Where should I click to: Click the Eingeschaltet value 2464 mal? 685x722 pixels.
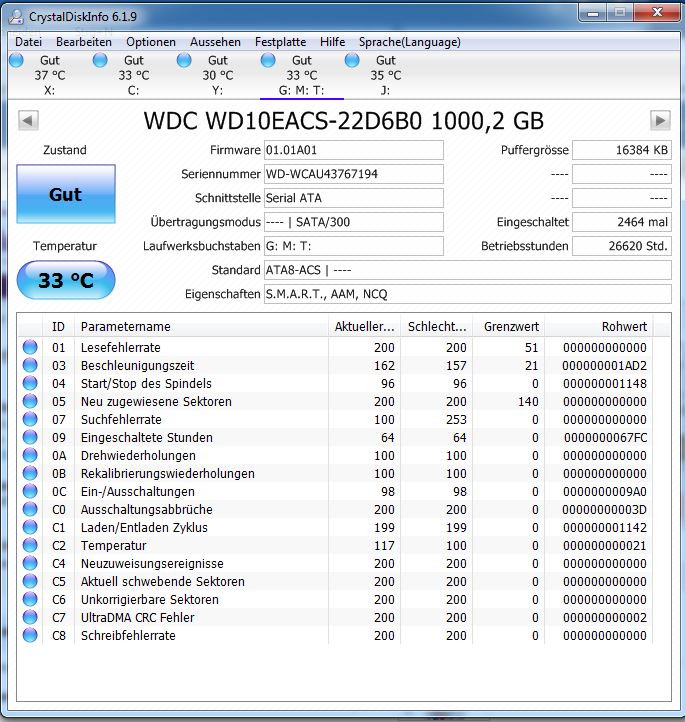click(x=621, y=222)
